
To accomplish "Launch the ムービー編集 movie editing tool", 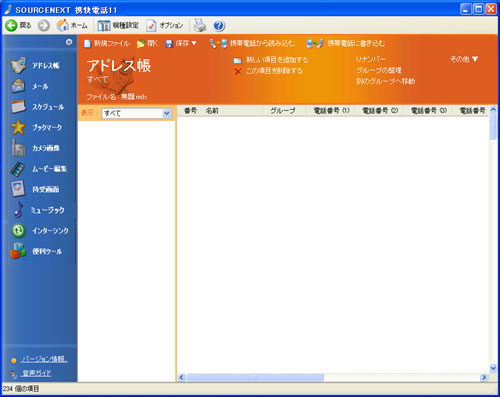I will [x=18, y=169].
